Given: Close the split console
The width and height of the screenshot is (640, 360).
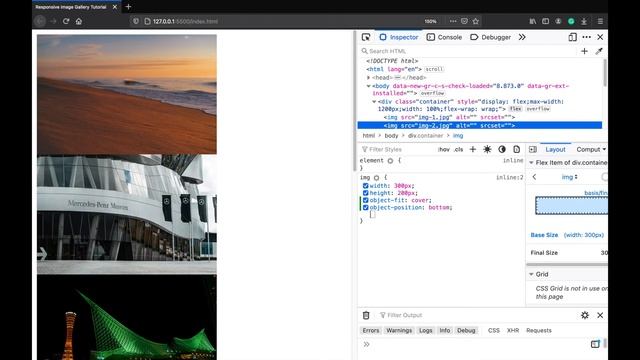Looking at the screenshot, I should click(600, 315).
